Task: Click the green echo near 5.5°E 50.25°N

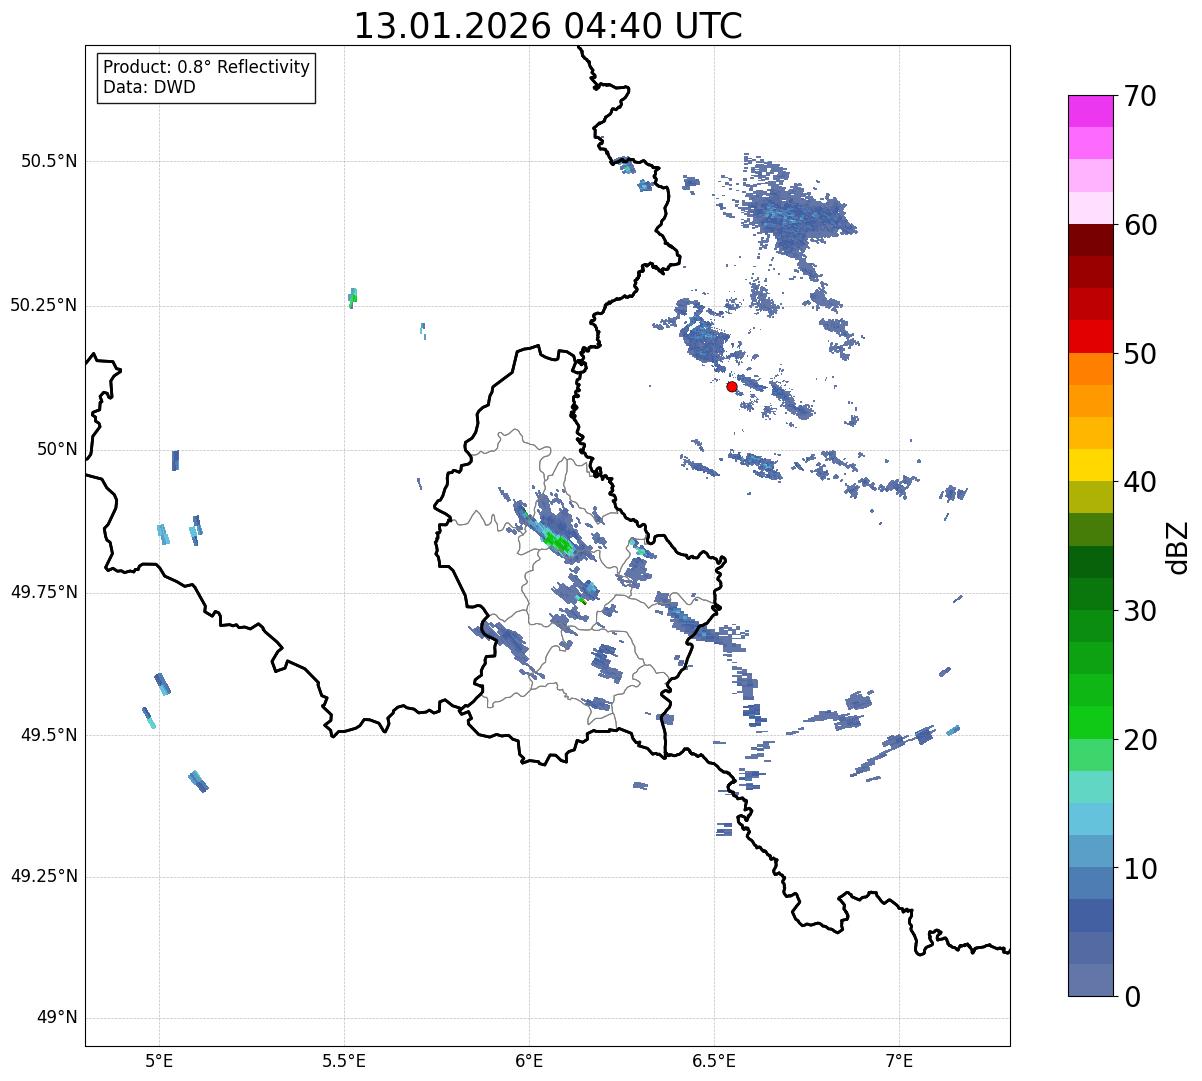Action: [352, 297]
